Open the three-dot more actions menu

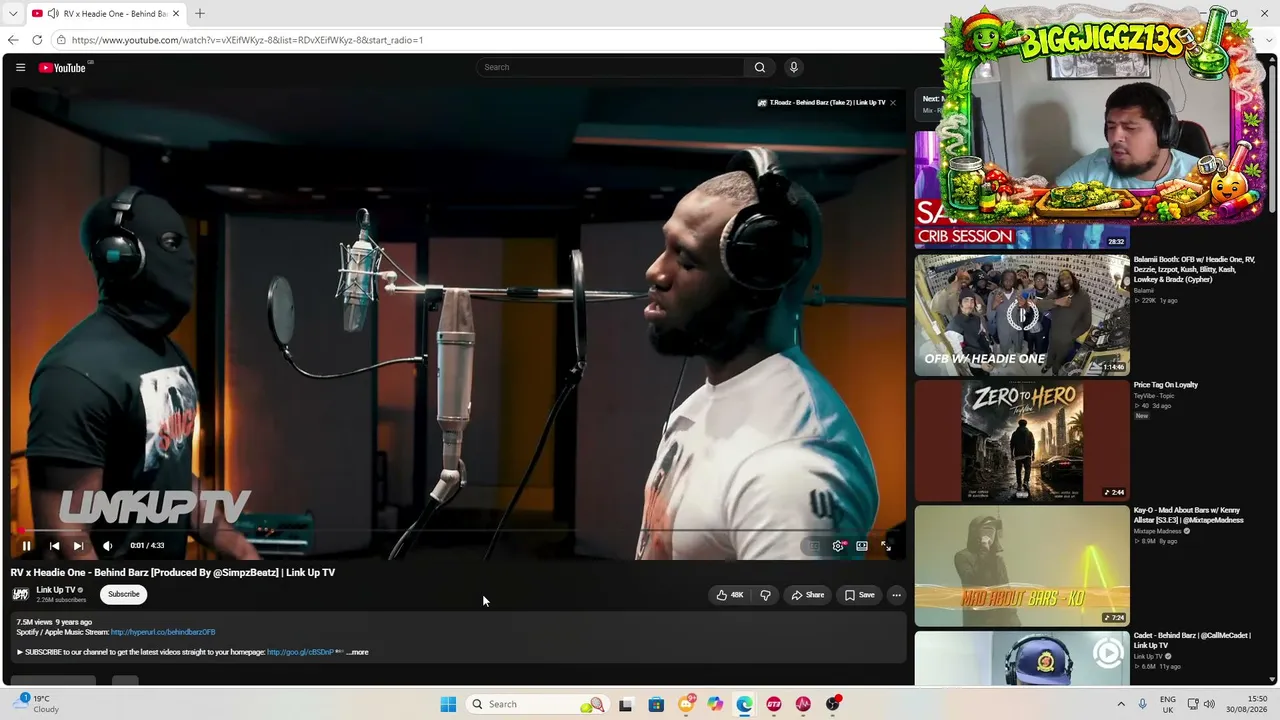click(x=896, y=595)
